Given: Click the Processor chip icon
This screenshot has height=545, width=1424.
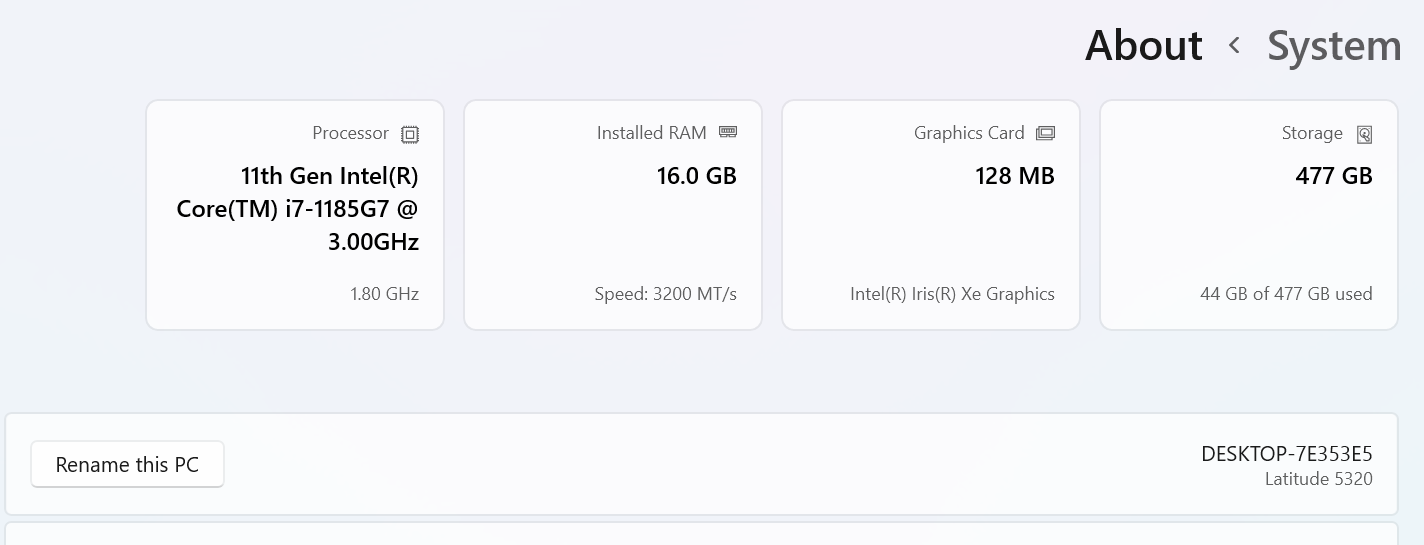Looking at the screenshot, I should [x=410, y=134].
